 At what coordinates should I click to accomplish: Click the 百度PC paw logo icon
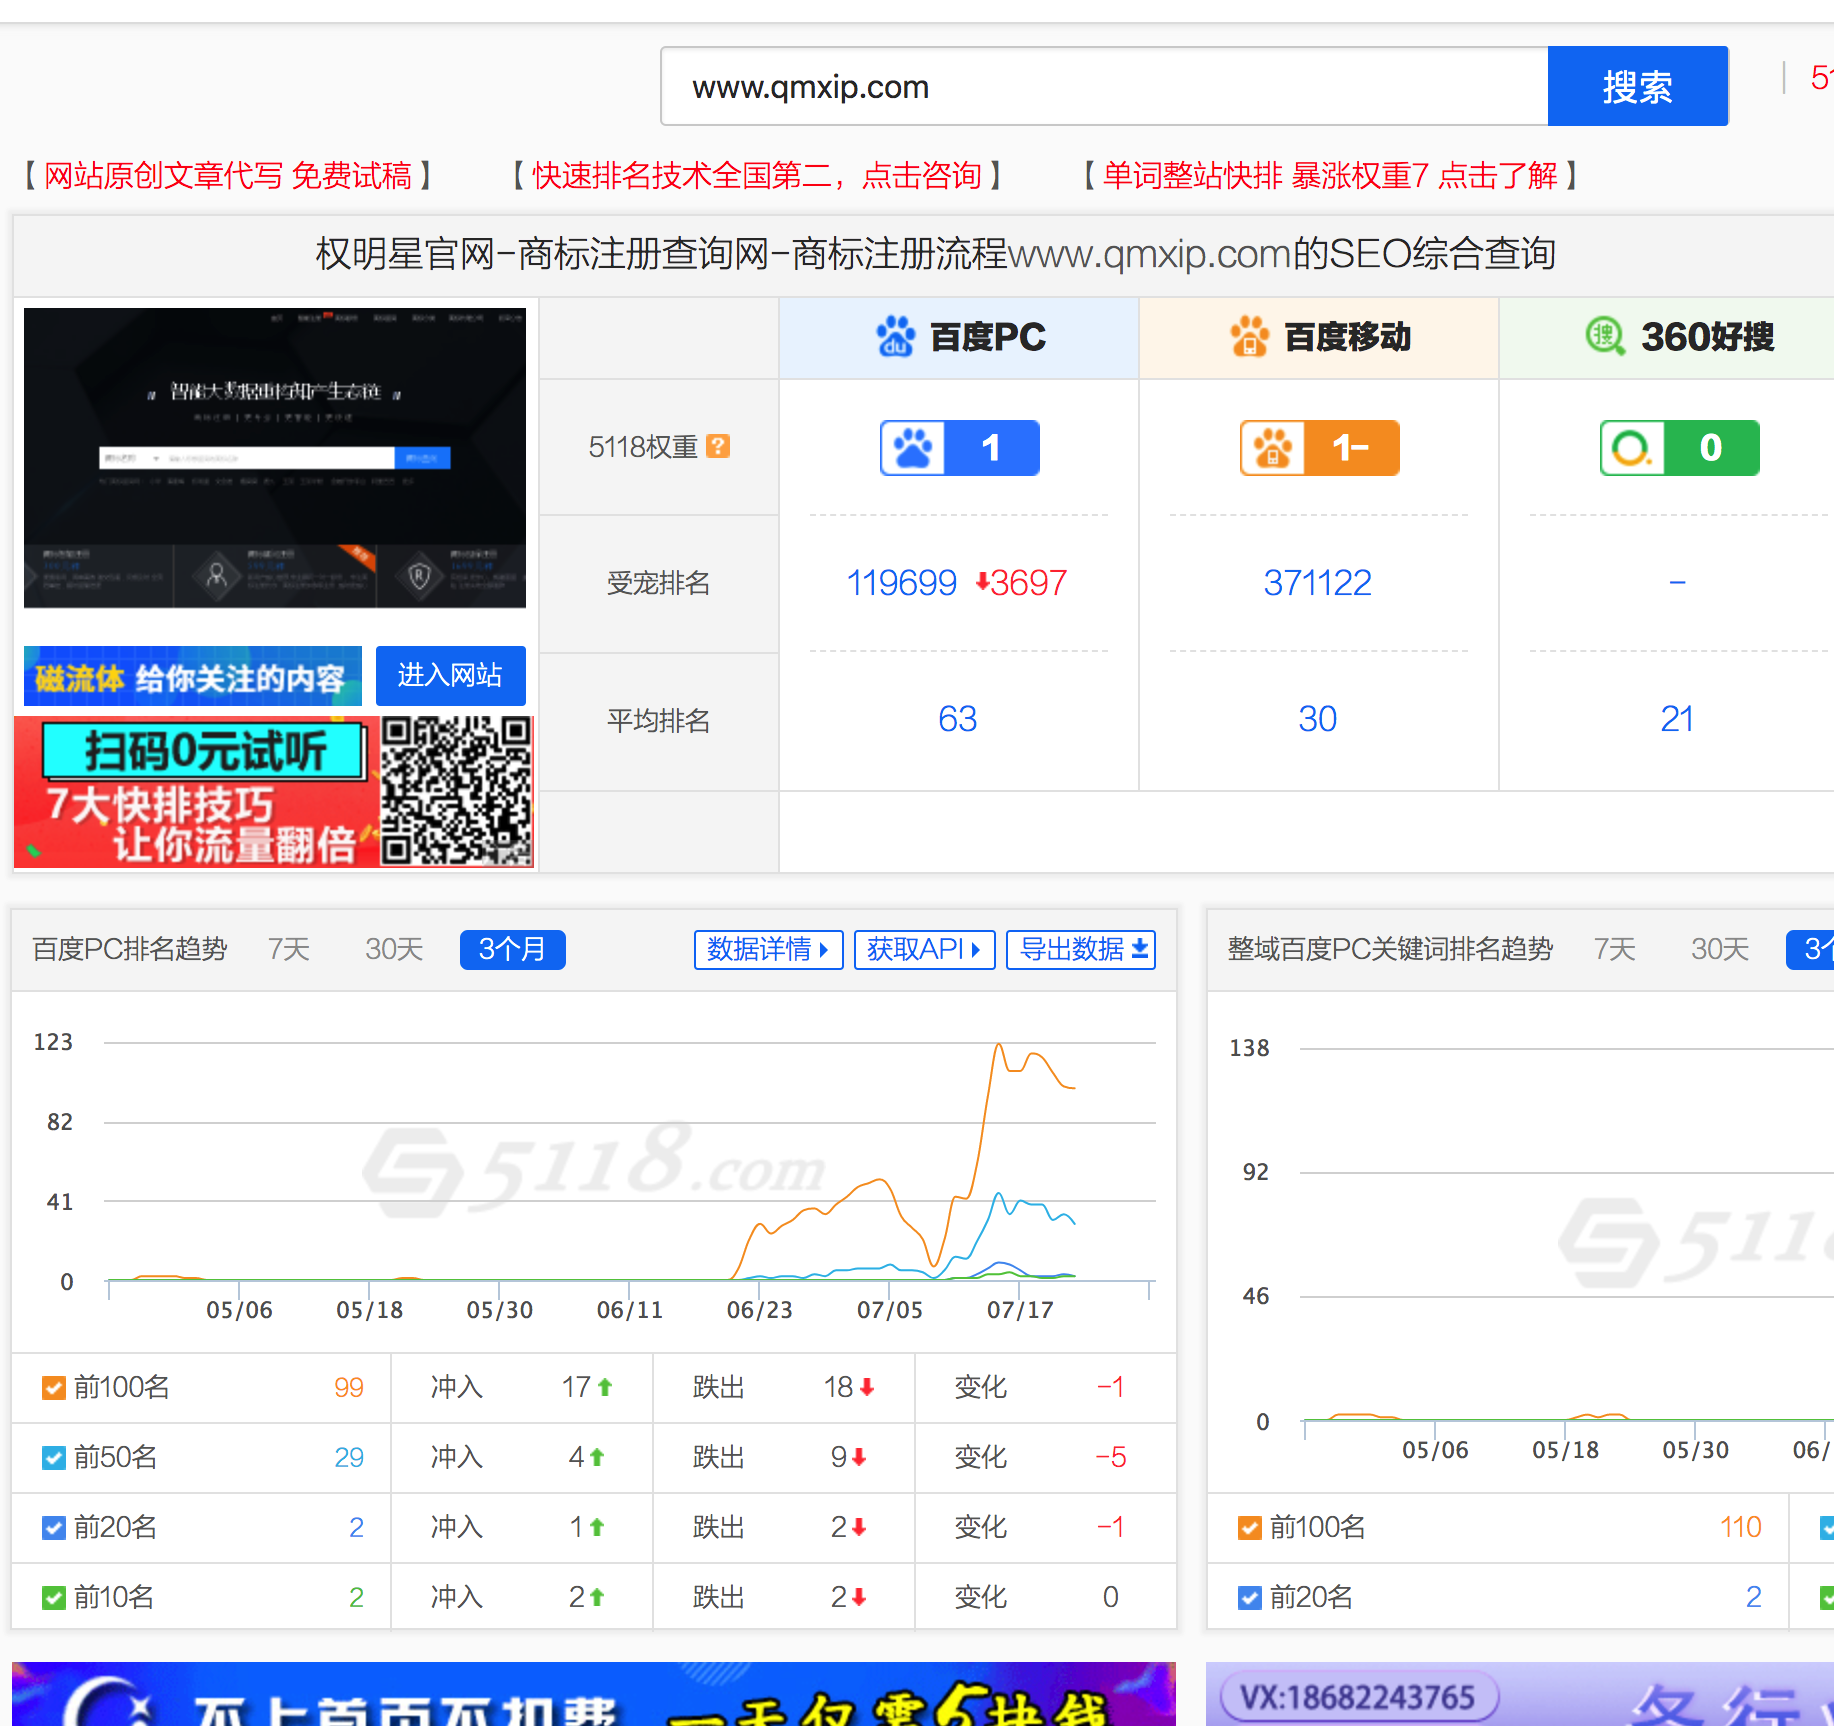coord(895,337)
